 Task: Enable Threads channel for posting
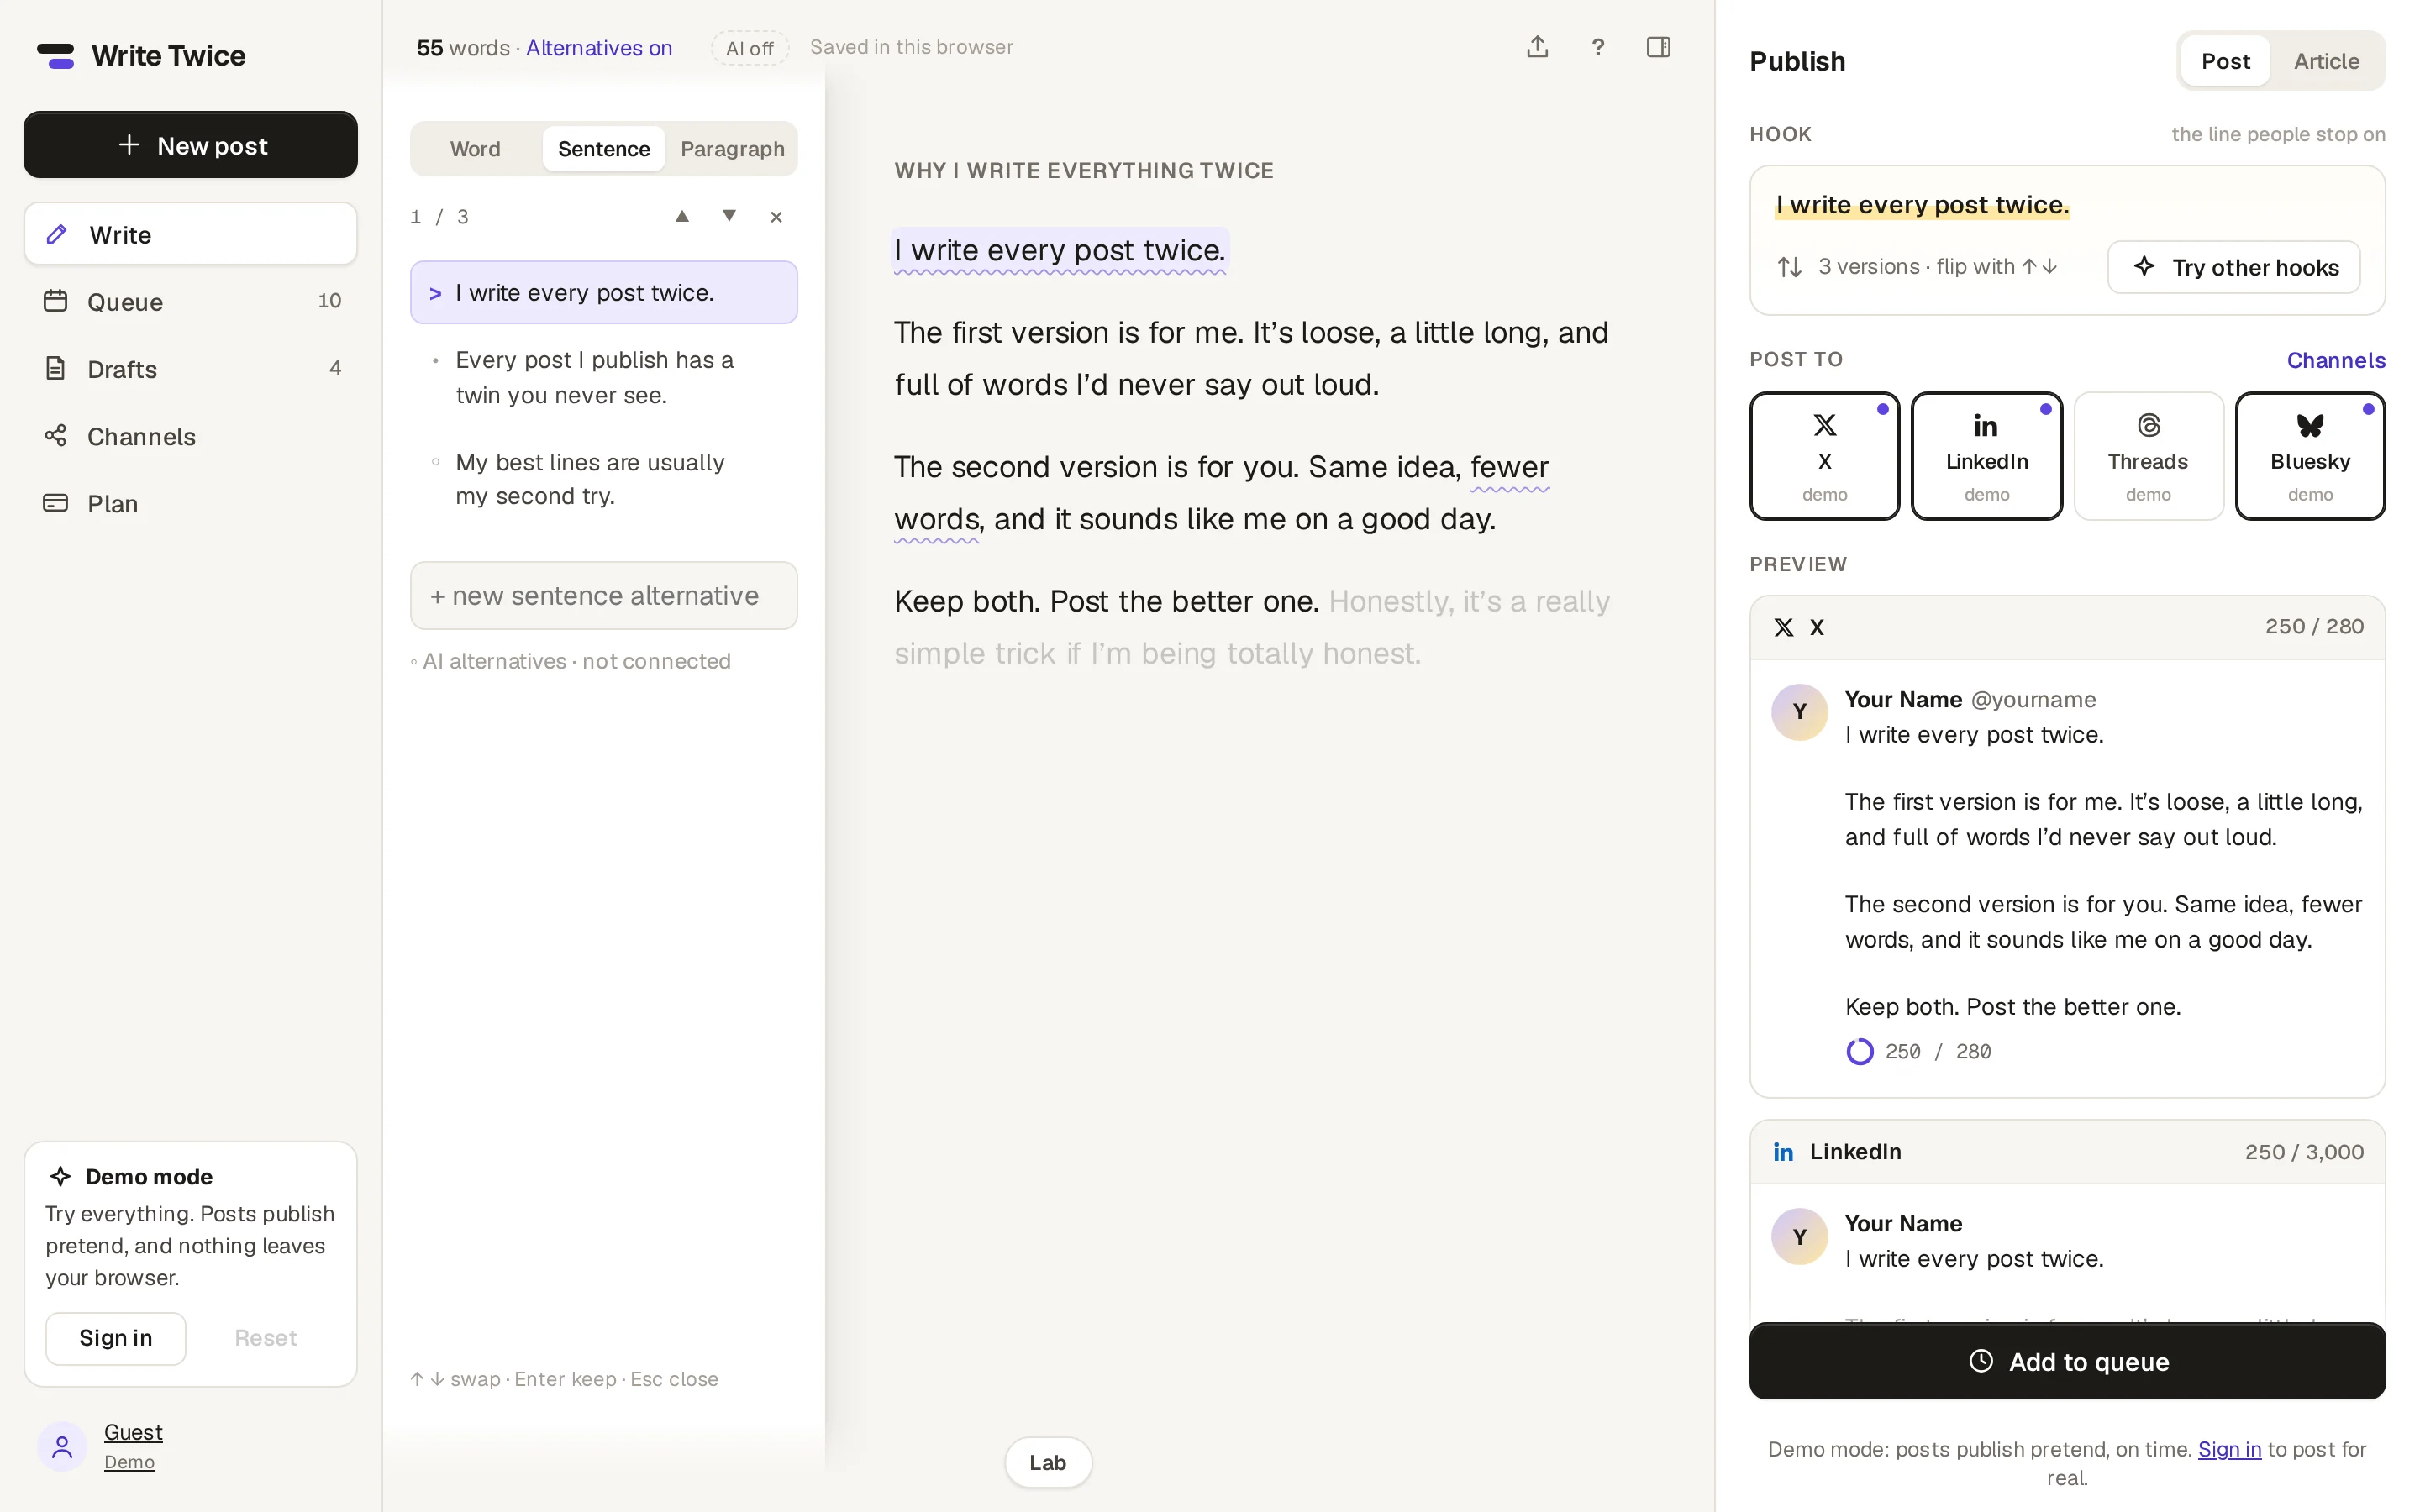click(2148, 456)
